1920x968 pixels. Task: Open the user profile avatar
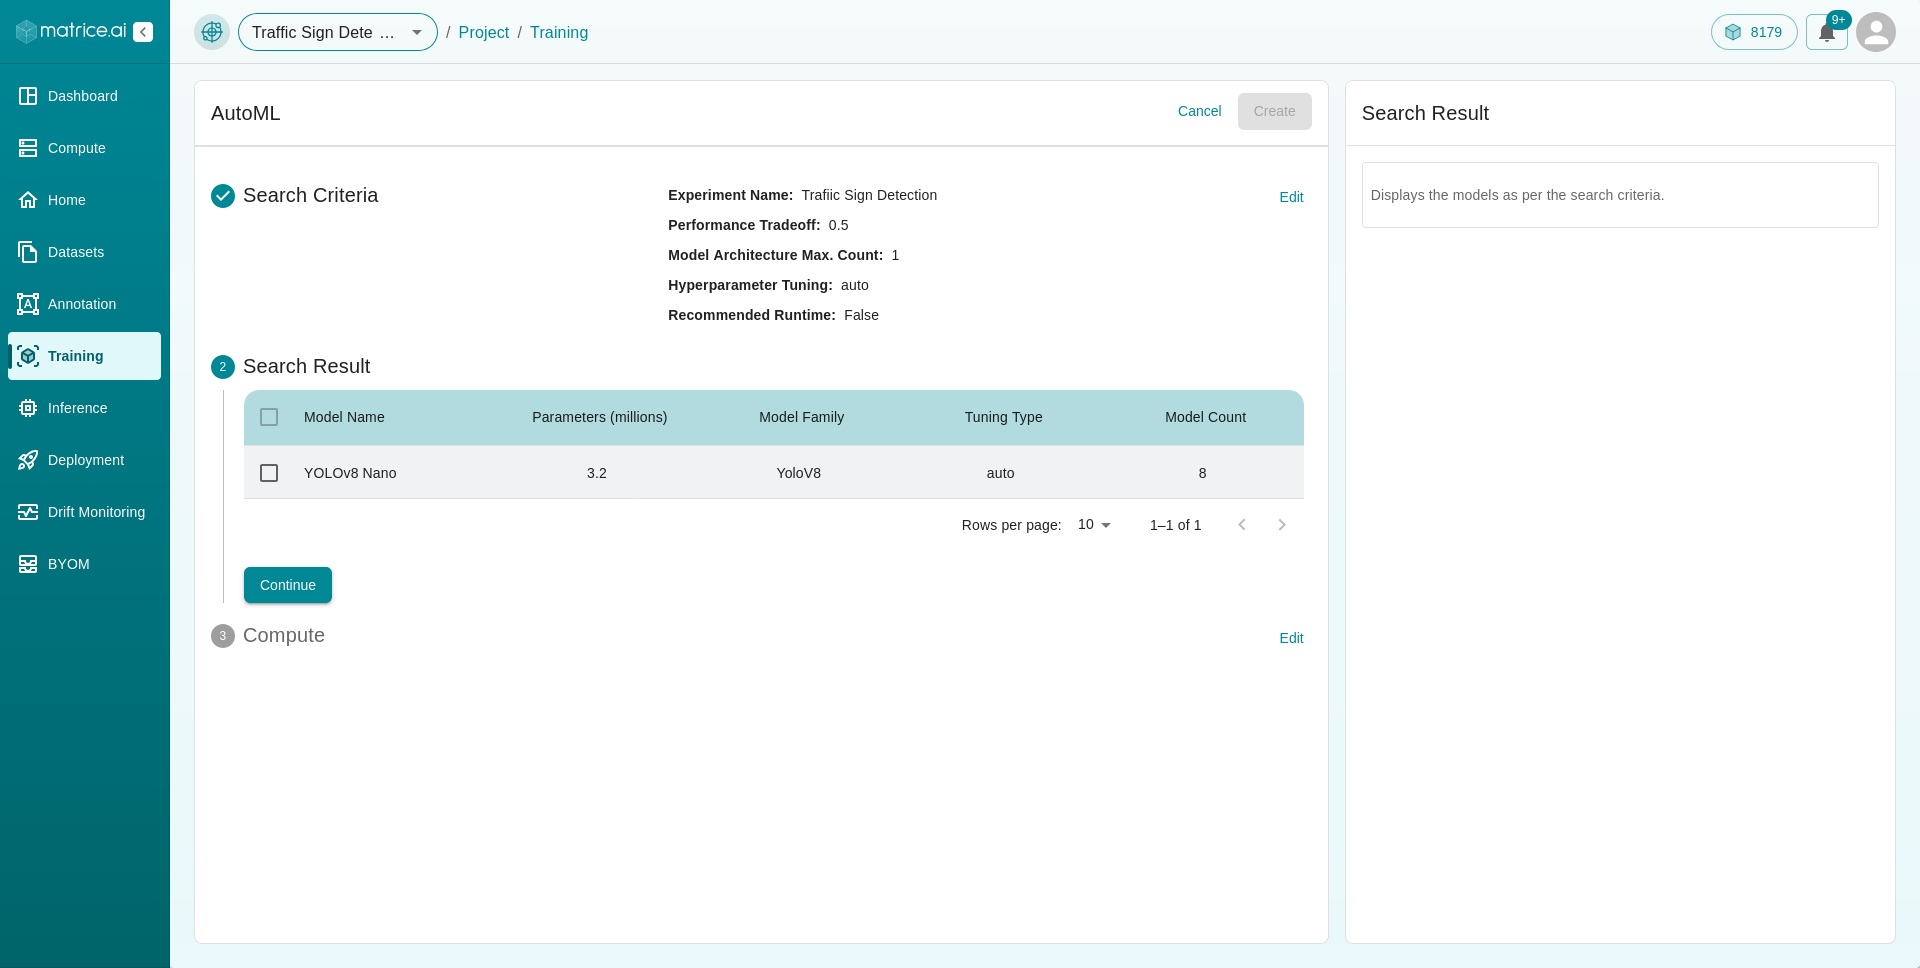click(1876, 32)
